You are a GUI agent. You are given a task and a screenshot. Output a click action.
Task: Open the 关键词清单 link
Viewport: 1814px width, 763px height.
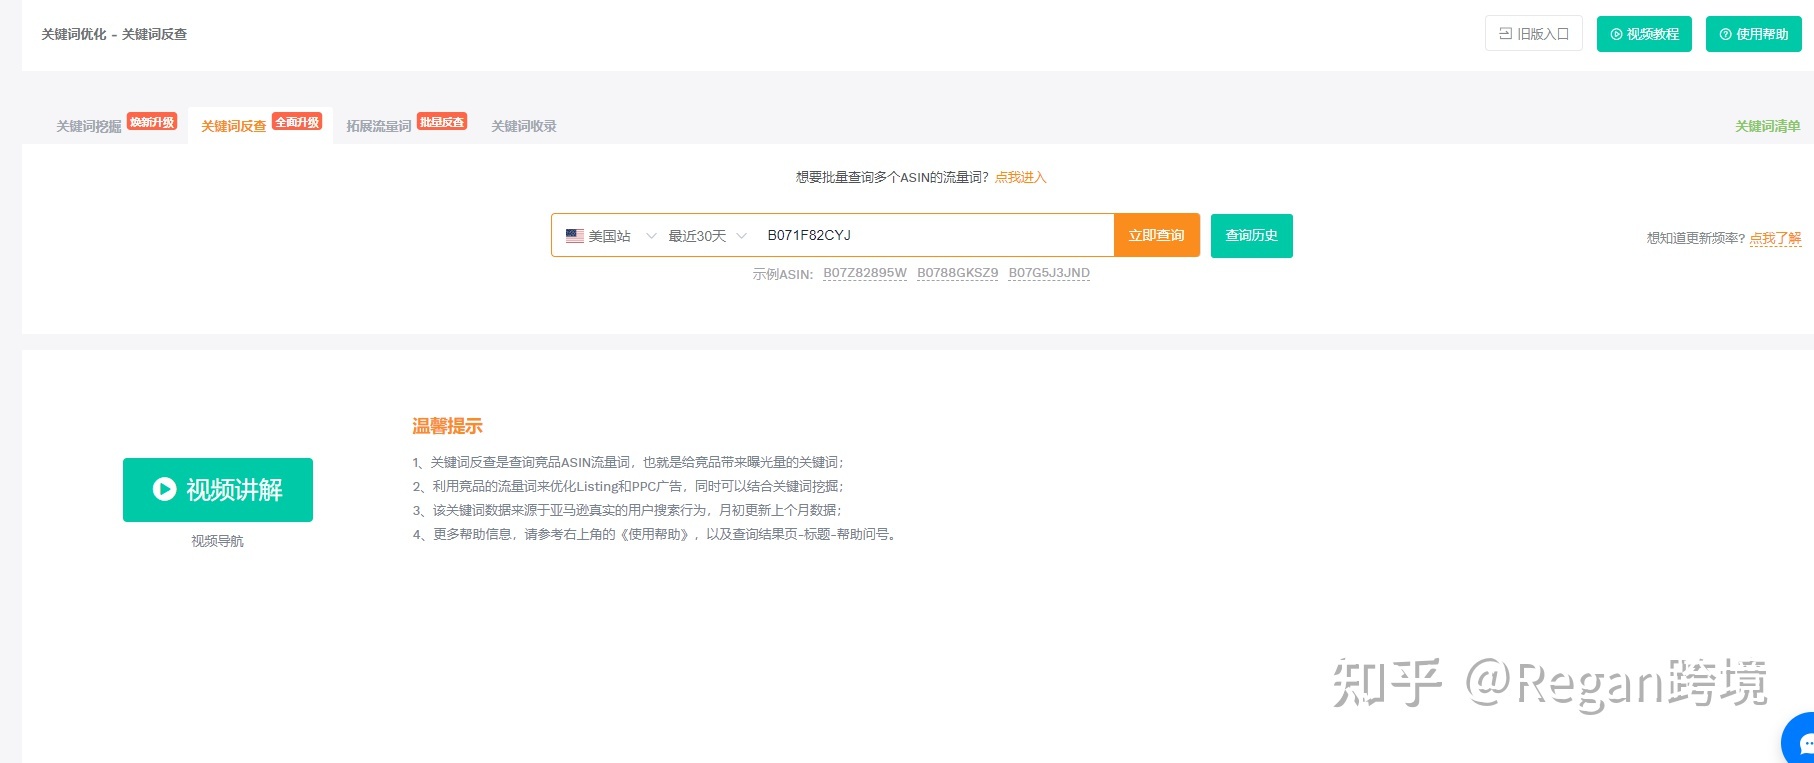click(x=1767, y=126)
